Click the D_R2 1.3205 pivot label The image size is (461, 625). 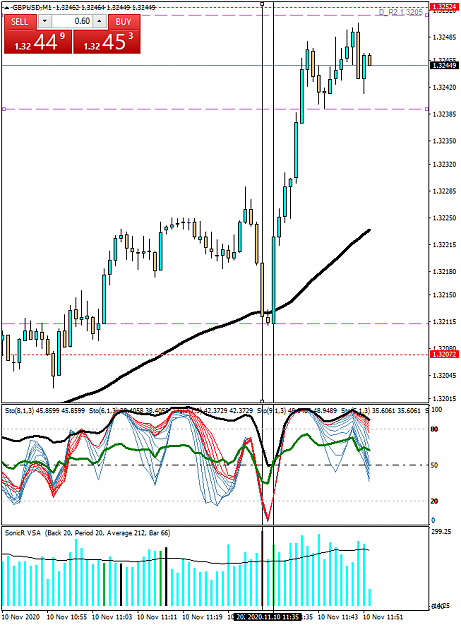pos(400,12)
